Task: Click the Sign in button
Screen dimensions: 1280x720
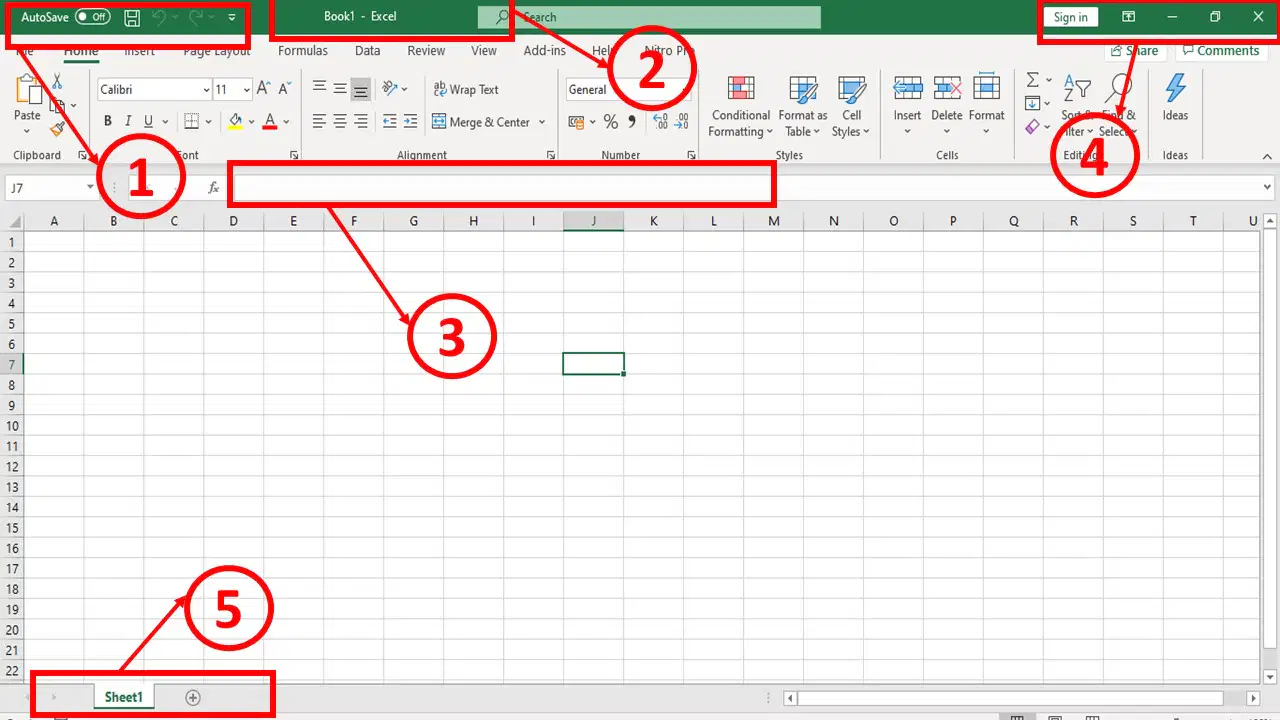Action: (x=1070, y=17)
